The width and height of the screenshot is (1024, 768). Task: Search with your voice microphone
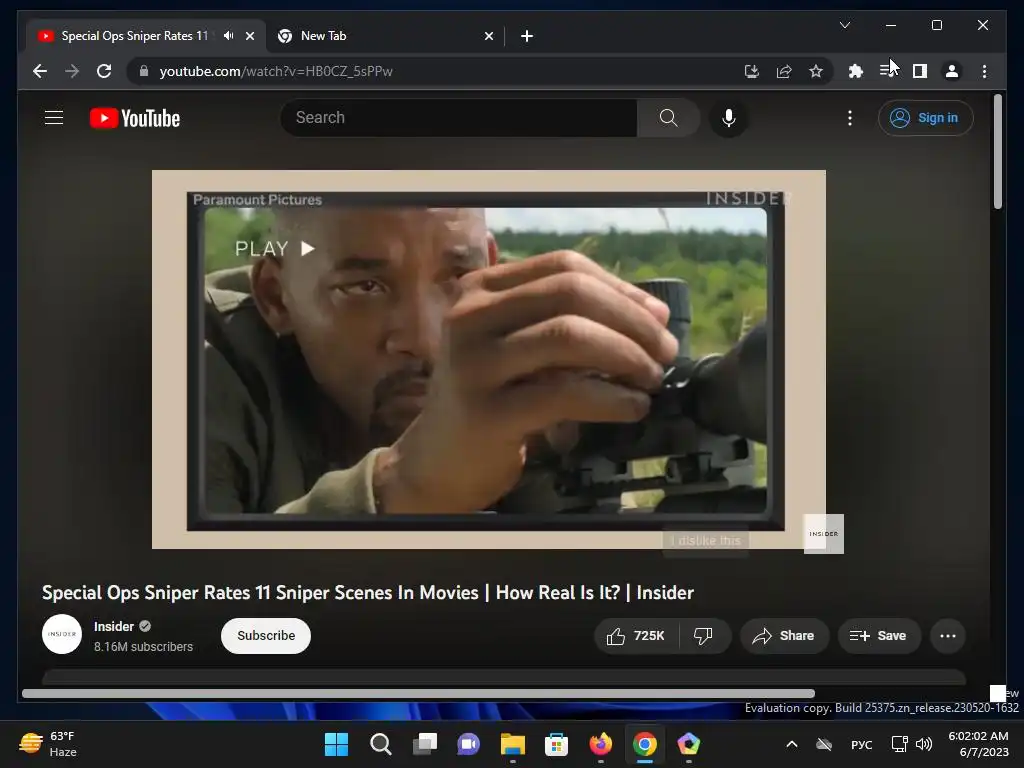729,118
